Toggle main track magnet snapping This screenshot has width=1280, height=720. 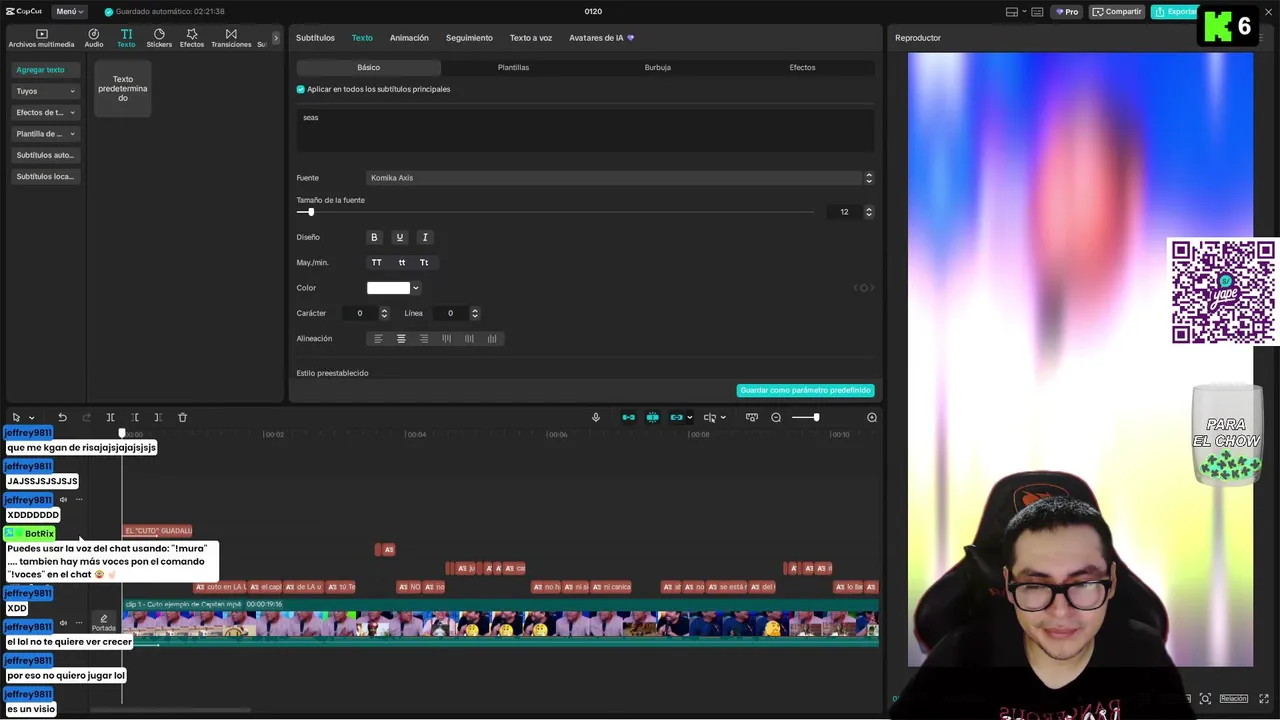pyautogui.click(x=628, y=417)
